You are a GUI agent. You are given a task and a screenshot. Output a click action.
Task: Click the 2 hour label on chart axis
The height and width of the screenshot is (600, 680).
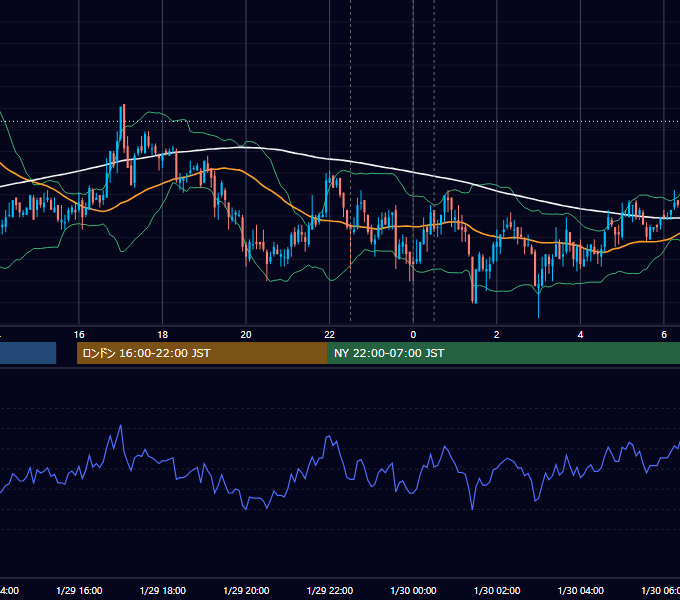coord(497,335)
